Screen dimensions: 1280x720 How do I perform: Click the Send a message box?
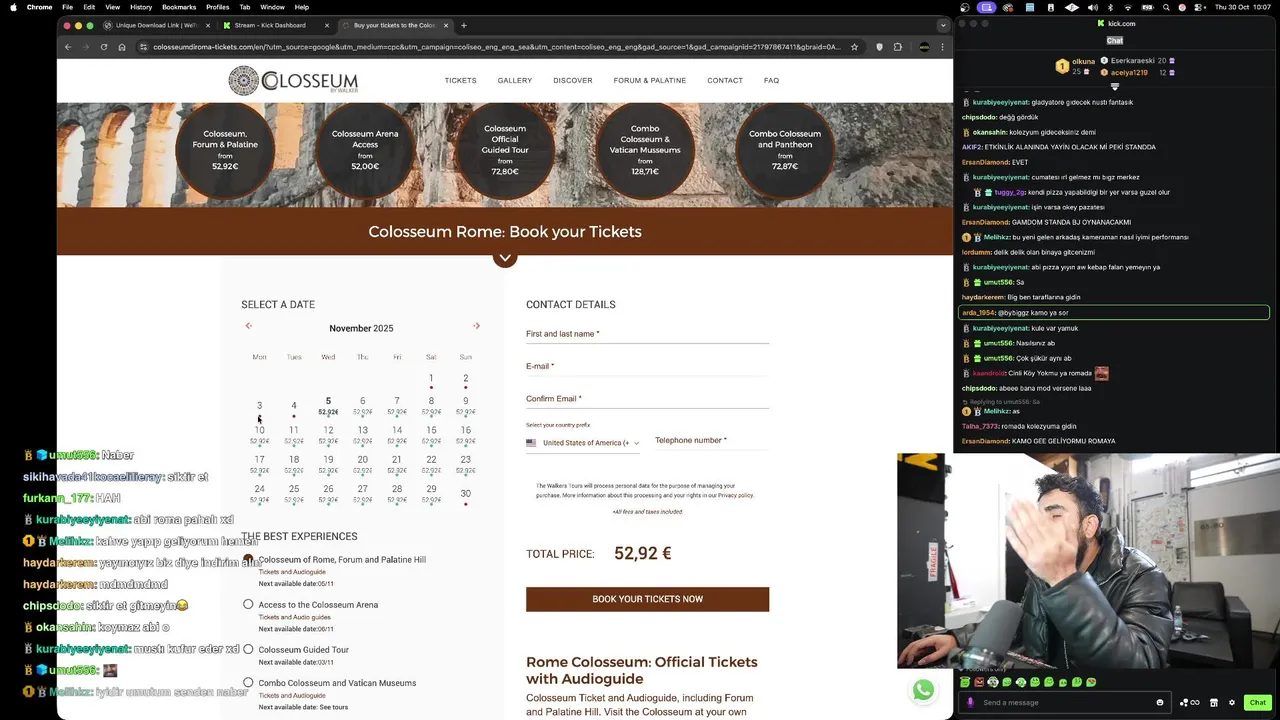coord(1065,702)
